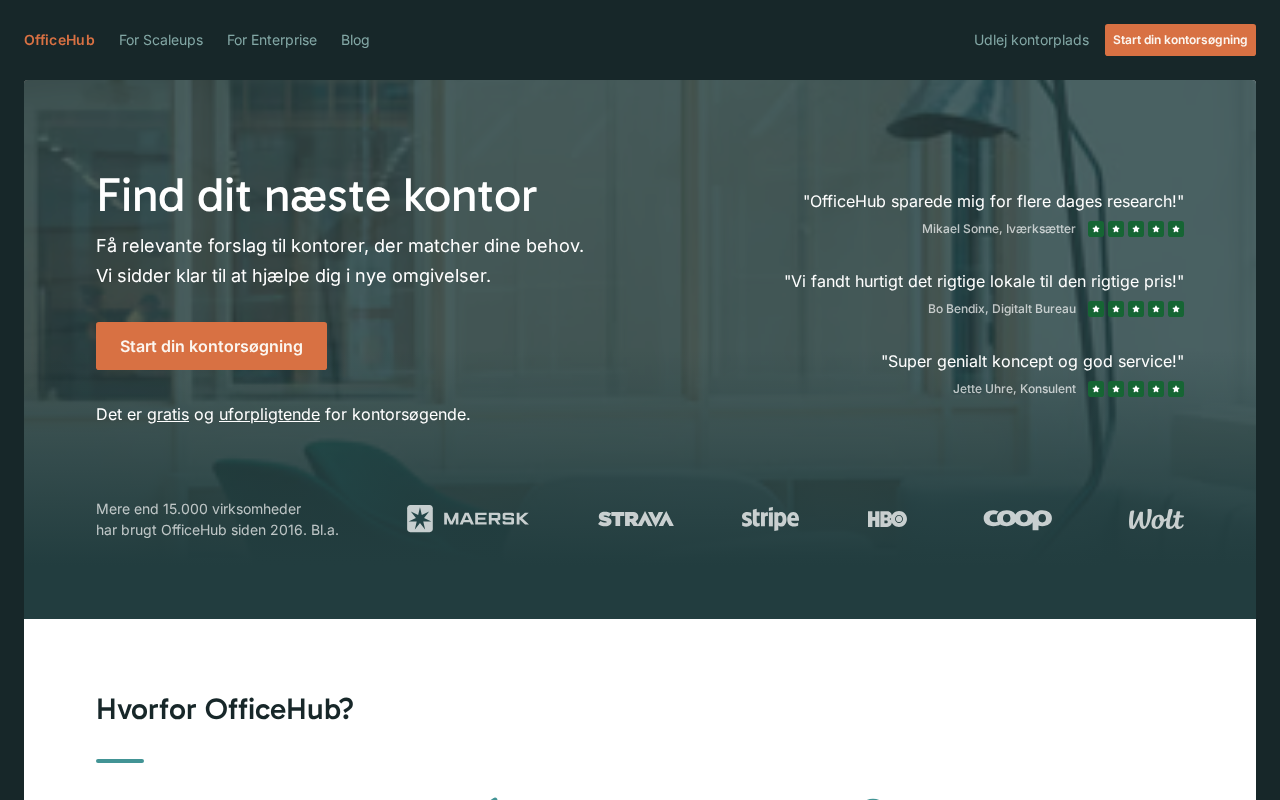
Task: Open the Udlej kontorplads link
Action: (1031, 40)
